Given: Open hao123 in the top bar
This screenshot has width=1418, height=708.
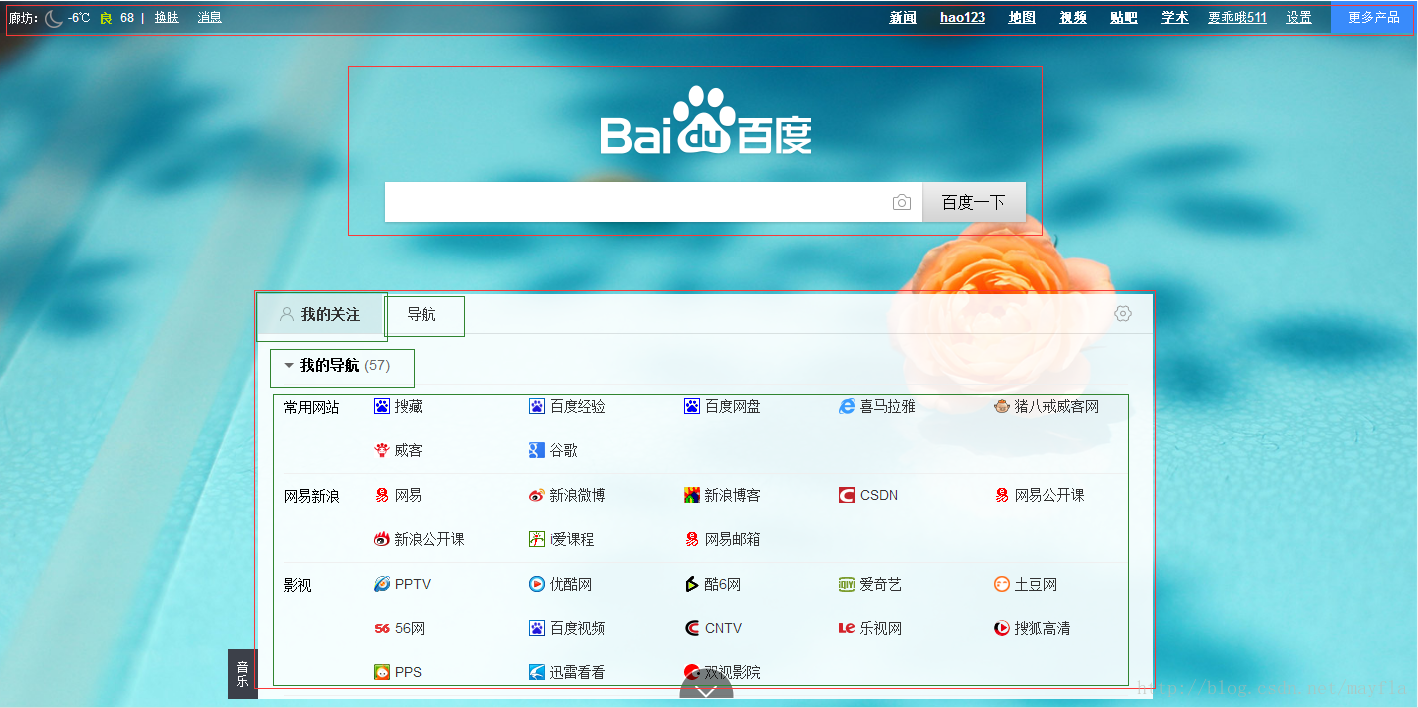Looking at the screenshot, I should coord(962,17).
